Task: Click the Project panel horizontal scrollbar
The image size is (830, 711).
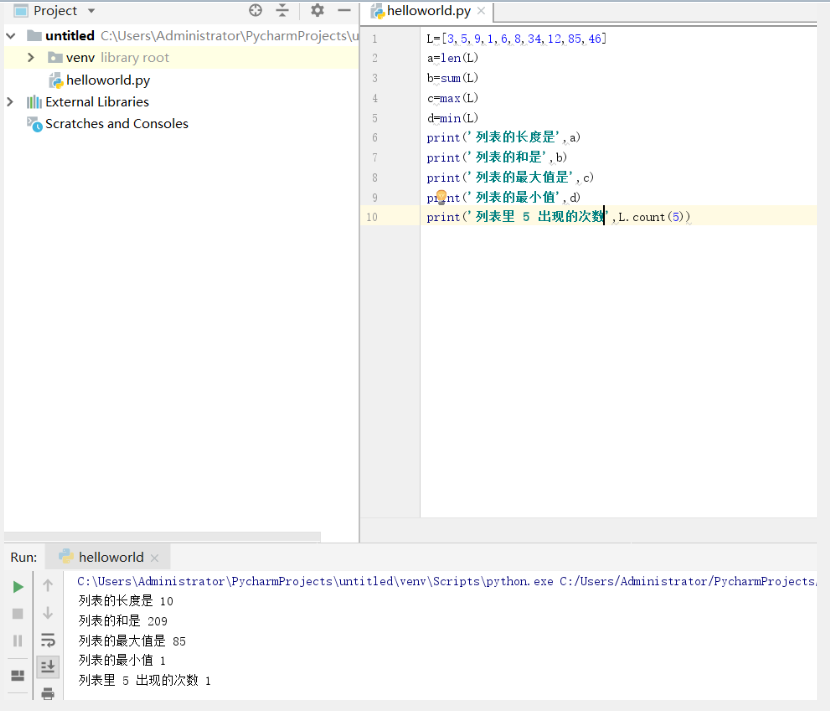Action: click(x=162, y=536)
